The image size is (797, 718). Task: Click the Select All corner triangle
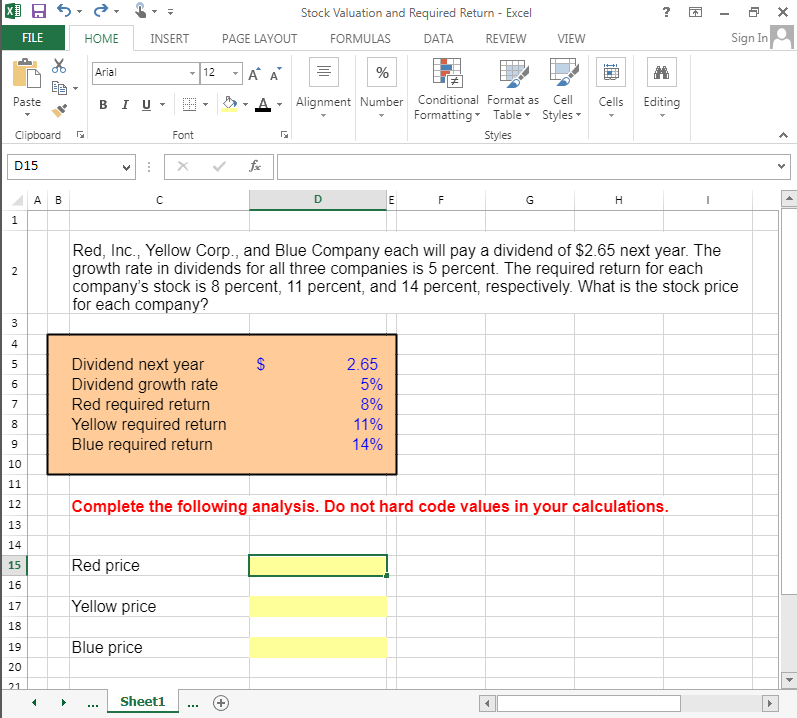pos(17,200)
